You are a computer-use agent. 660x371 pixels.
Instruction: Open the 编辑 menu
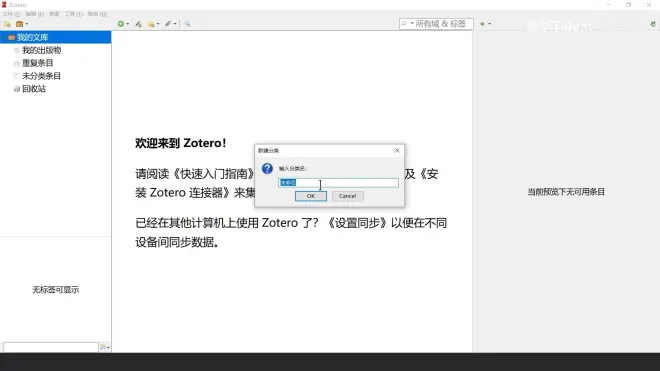point(35,14)
